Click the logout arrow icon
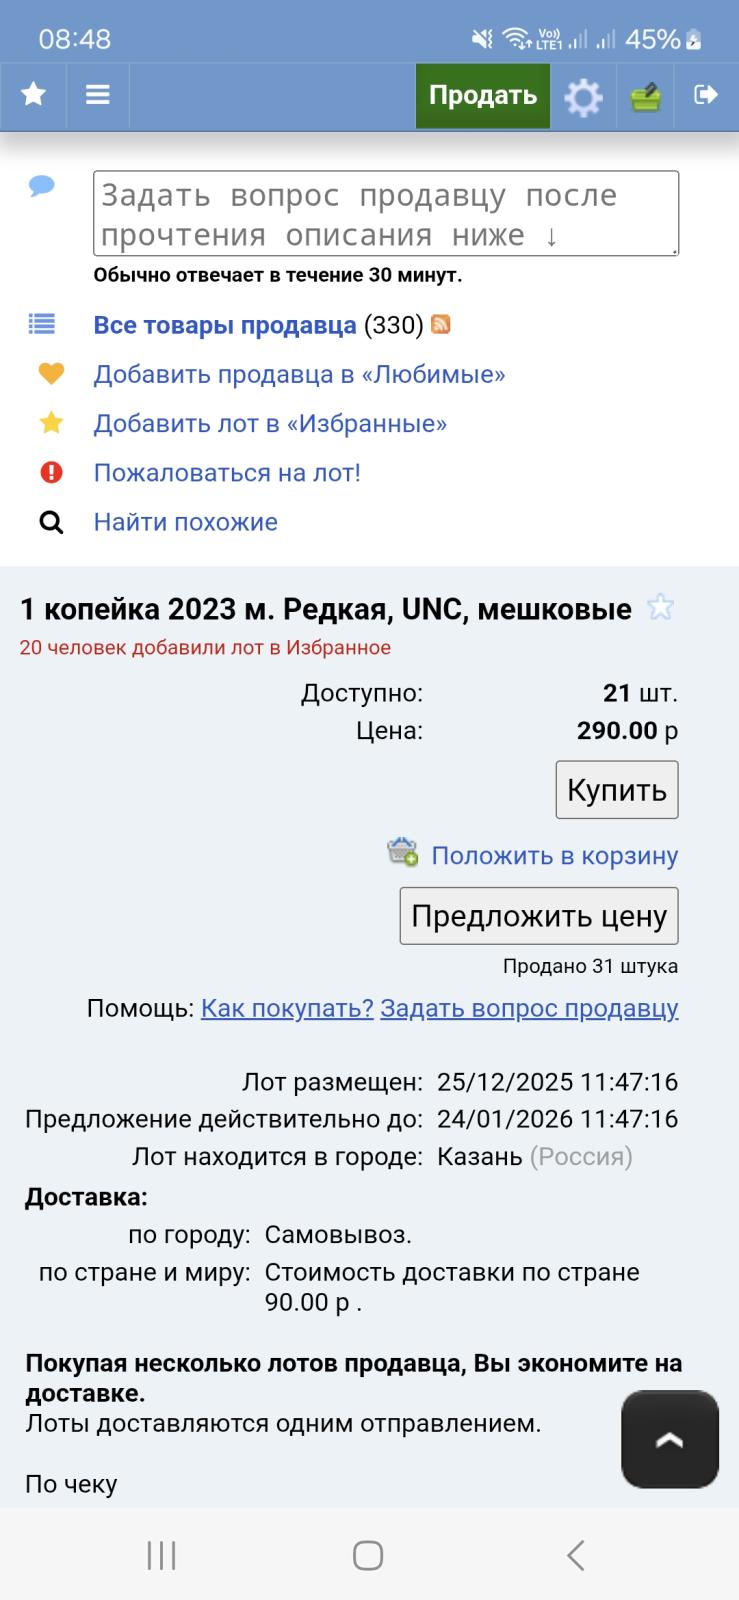This screenshot has width=739, height=1600. [x=706, y=95]
